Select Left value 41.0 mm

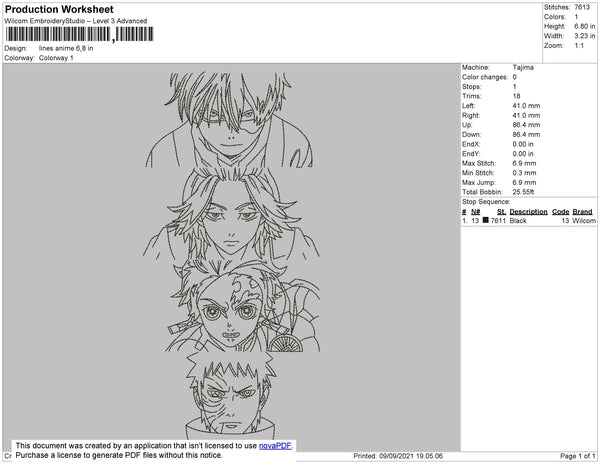point(526,106)
